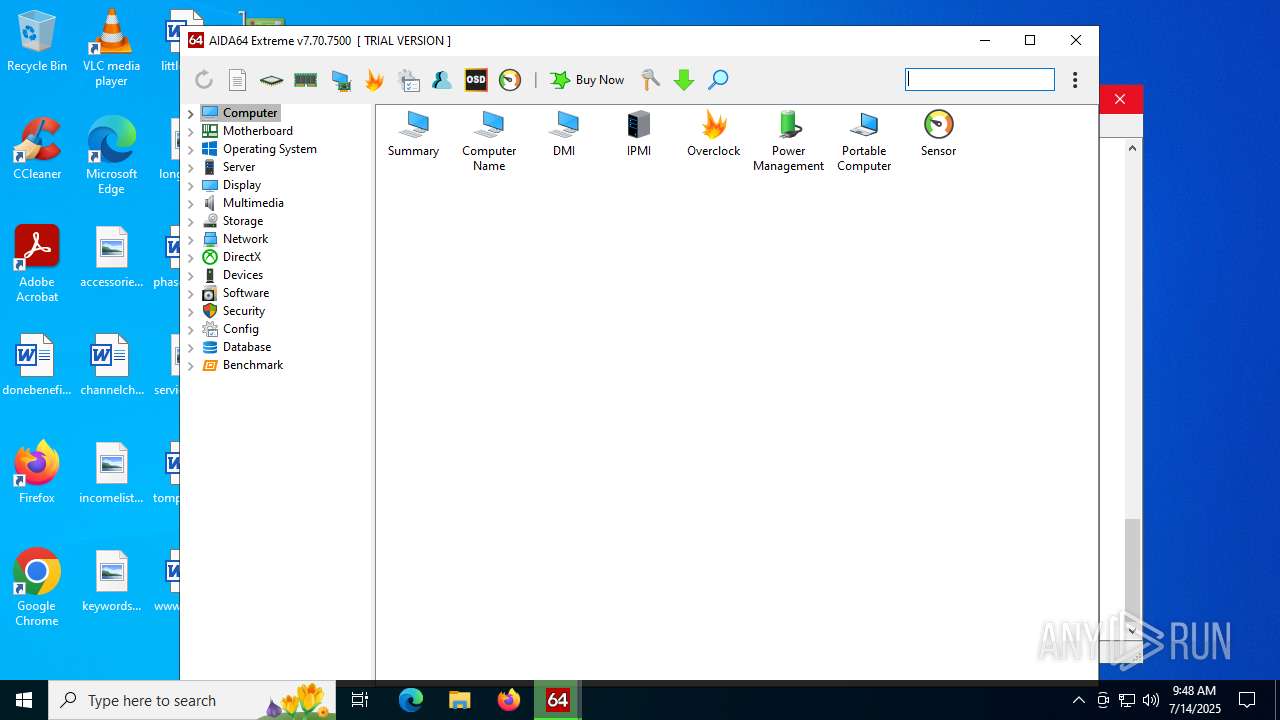Select Storage label in the tree
Viewport: 1280px width, 720px height.
(243, 221)
